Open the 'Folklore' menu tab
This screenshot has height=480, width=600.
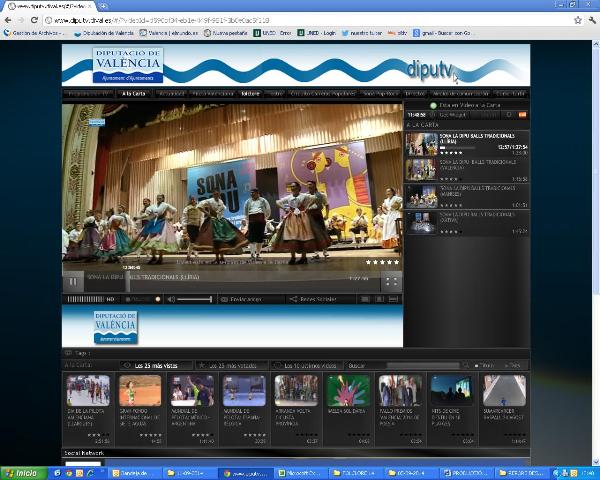[250, 93]
